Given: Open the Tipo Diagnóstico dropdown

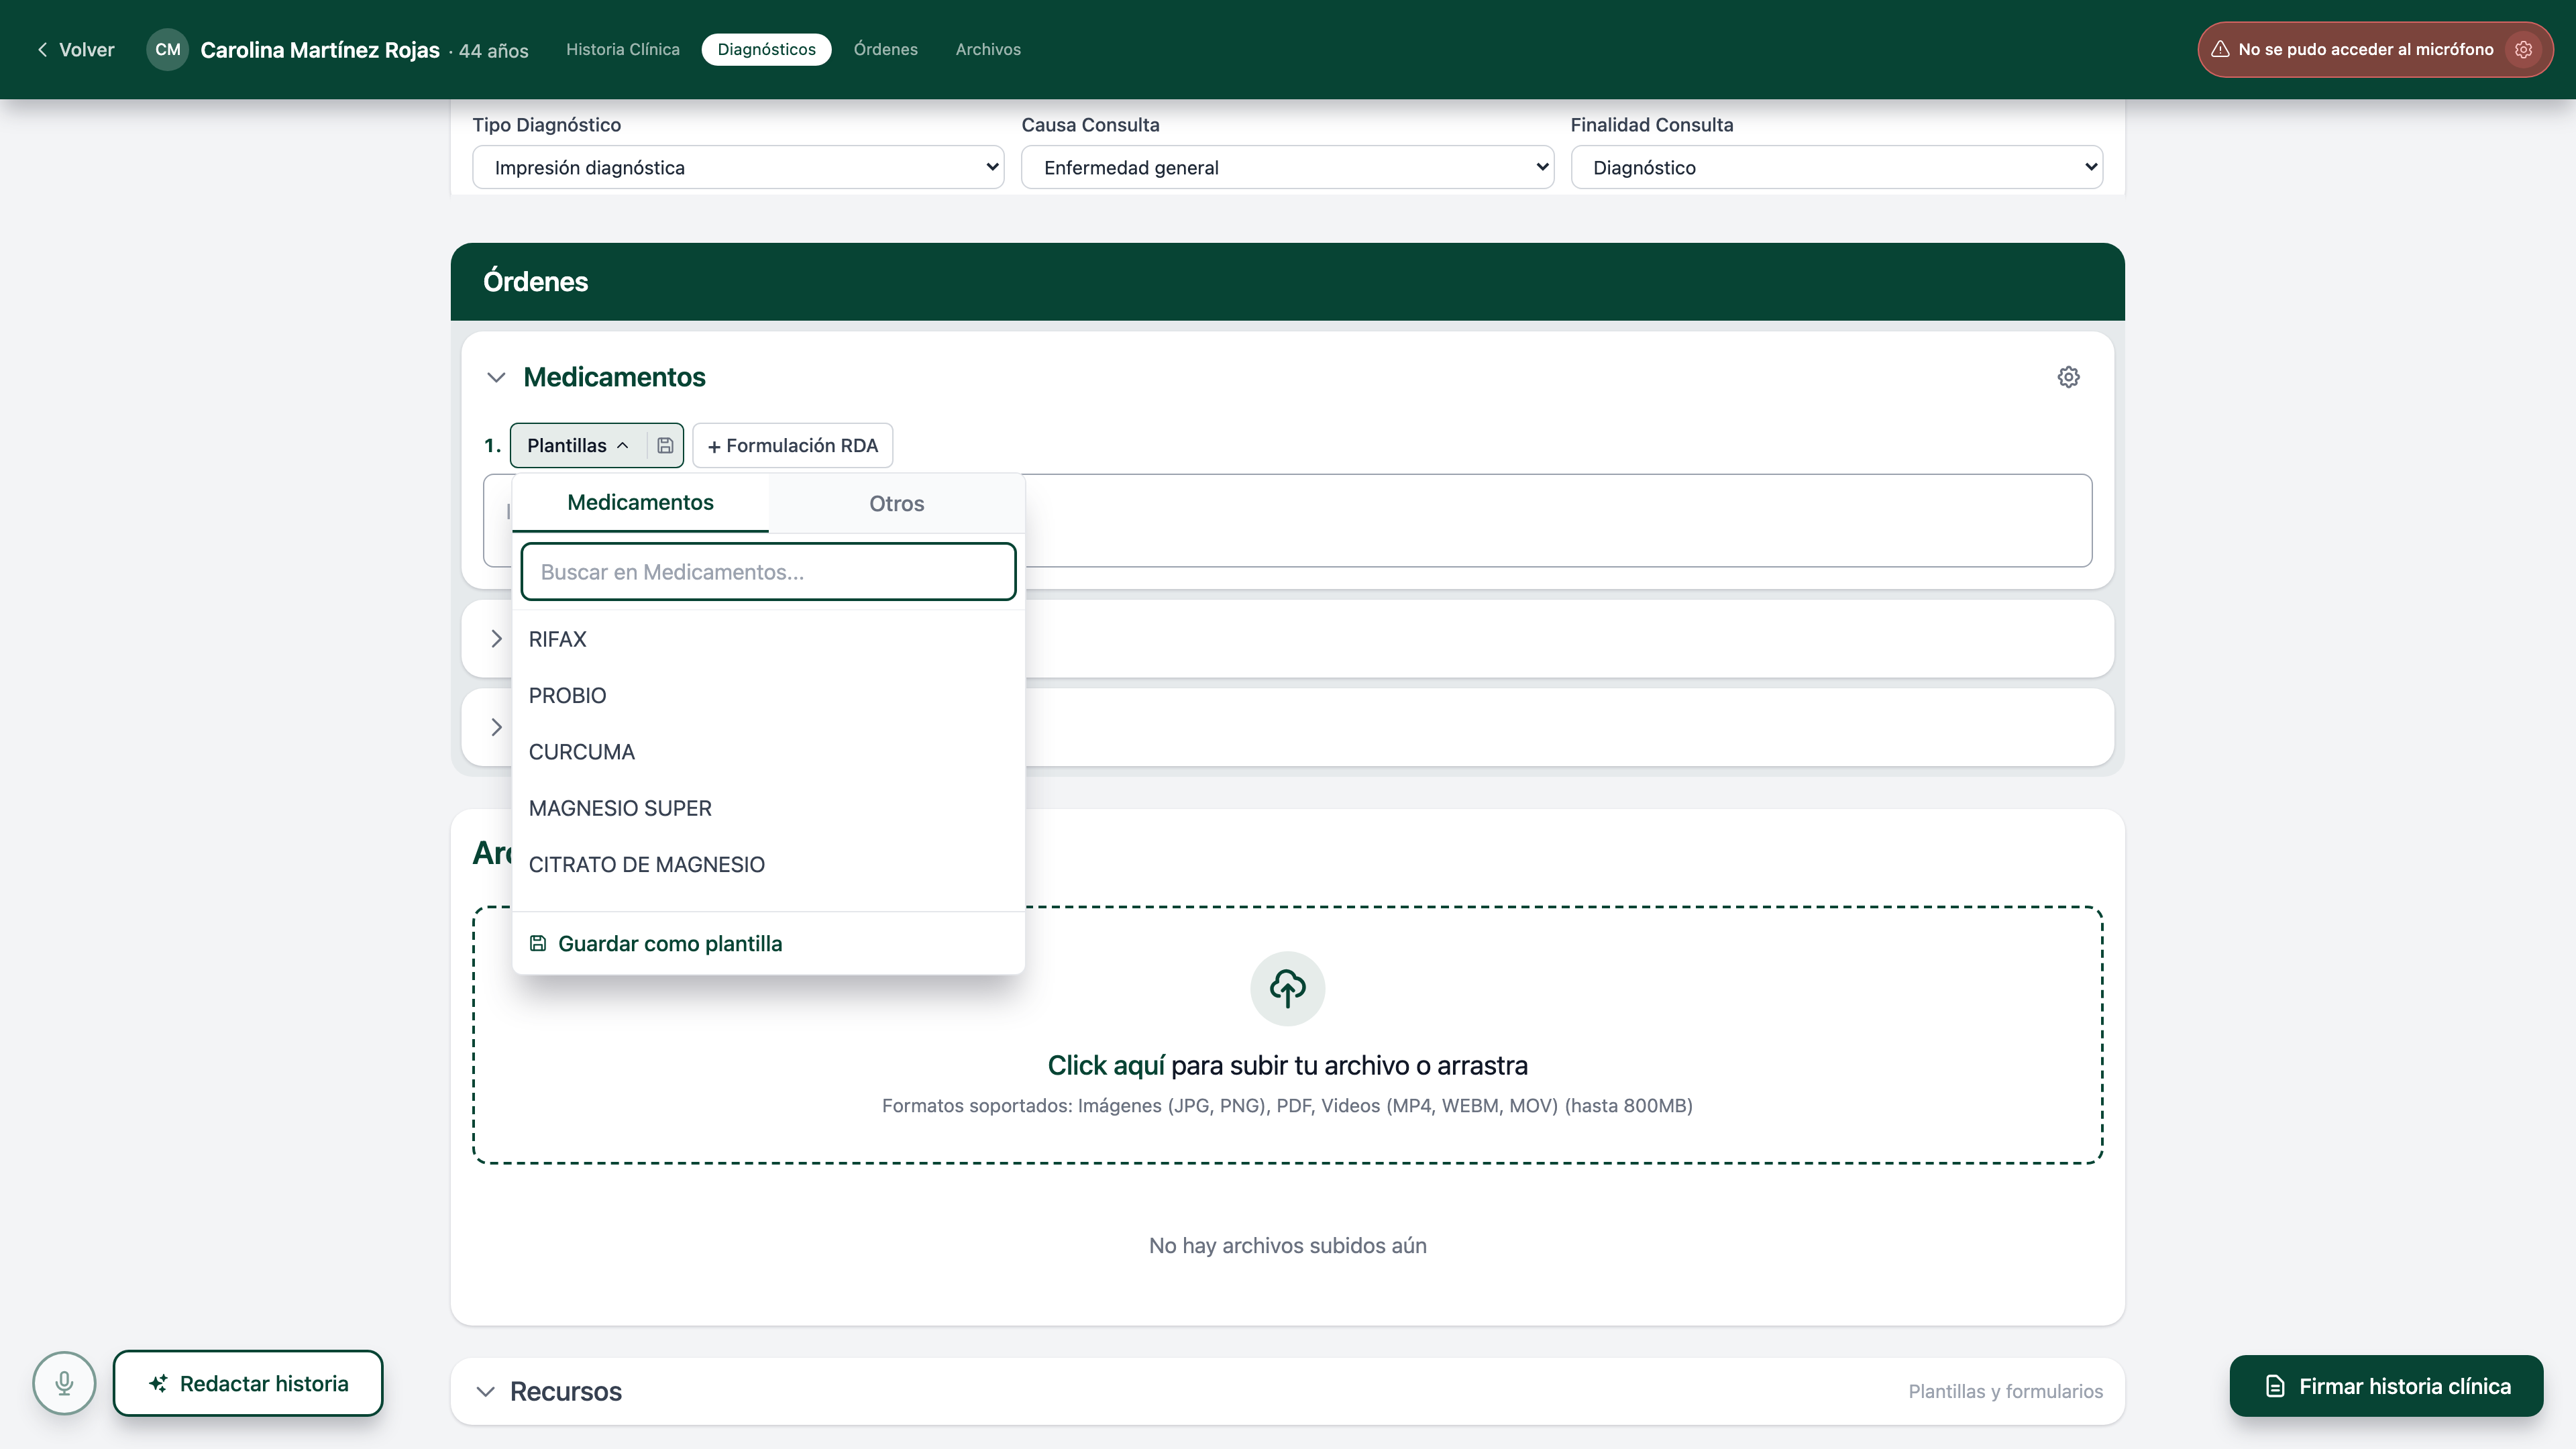Looking at the screenshot, I should tap(738, 167).
